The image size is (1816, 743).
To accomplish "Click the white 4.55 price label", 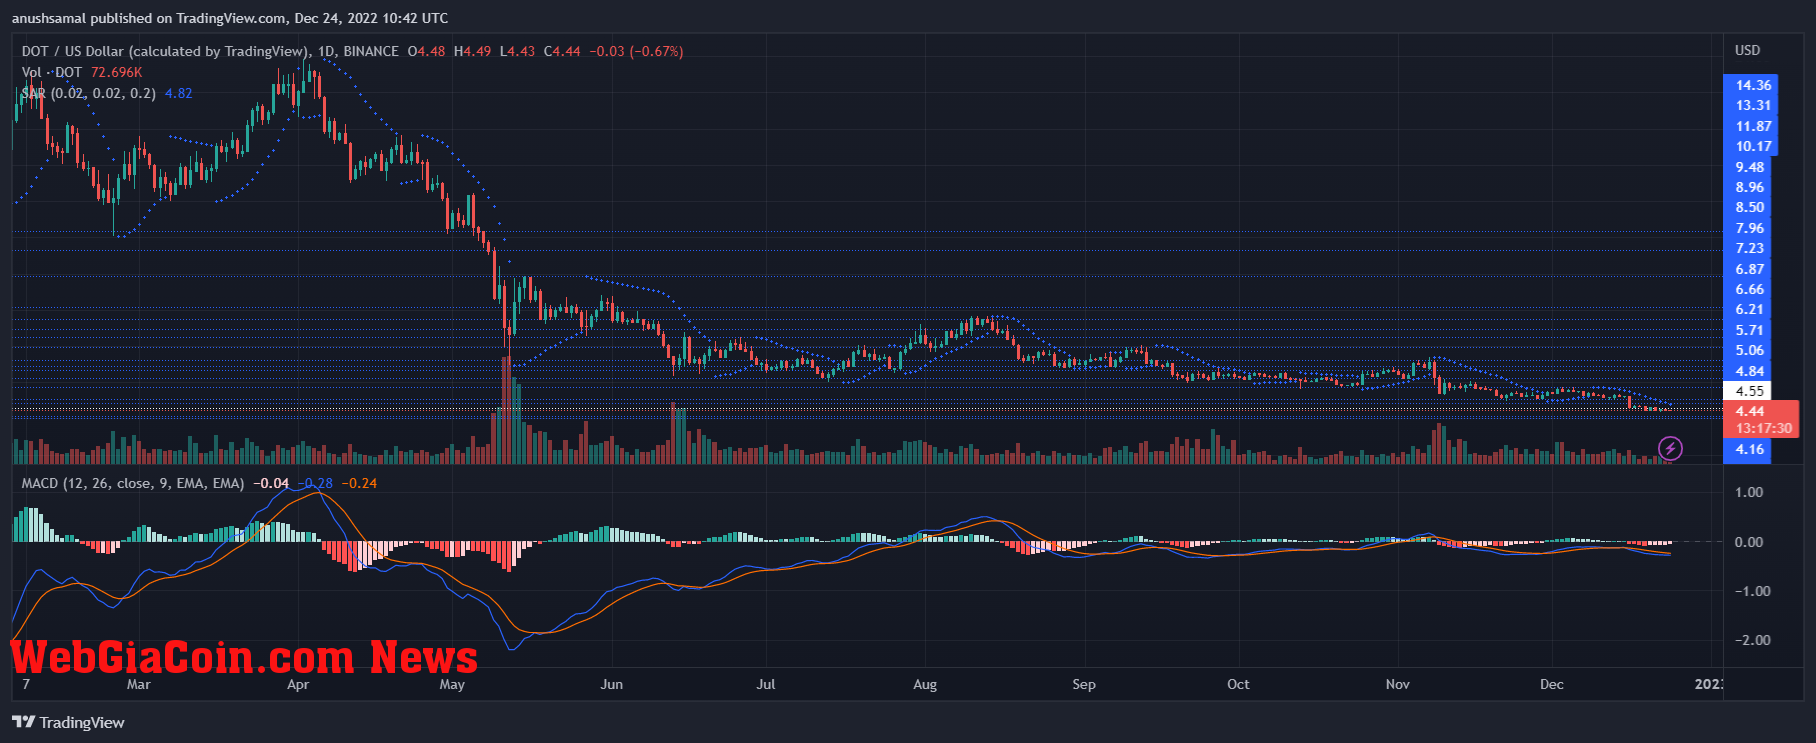I will click(1749, 391).
